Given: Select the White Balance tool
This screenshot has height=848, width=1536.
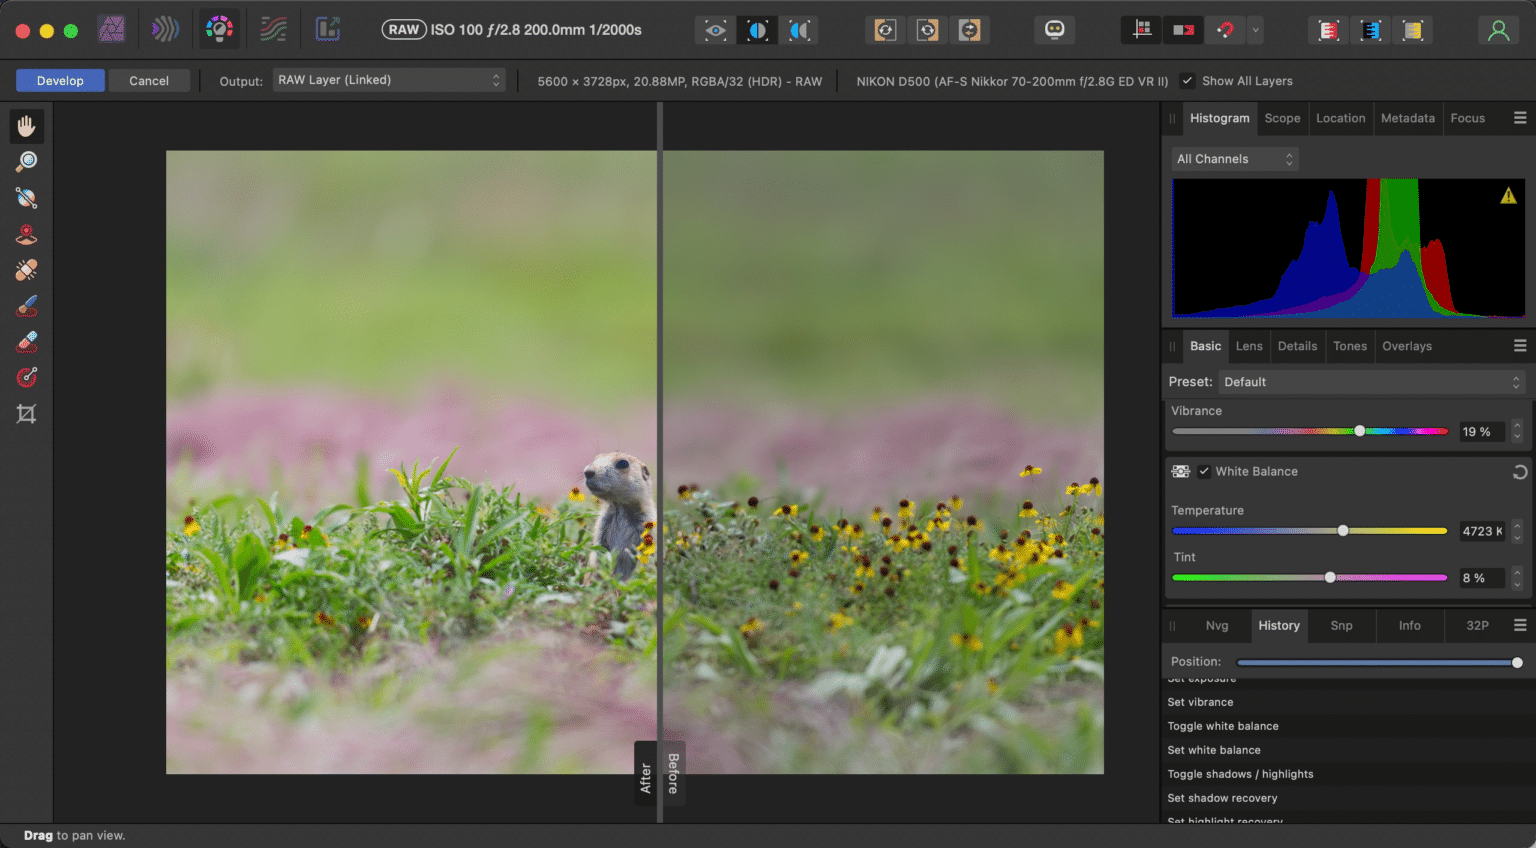Looking at the screenshot, I should click(26, 197).
